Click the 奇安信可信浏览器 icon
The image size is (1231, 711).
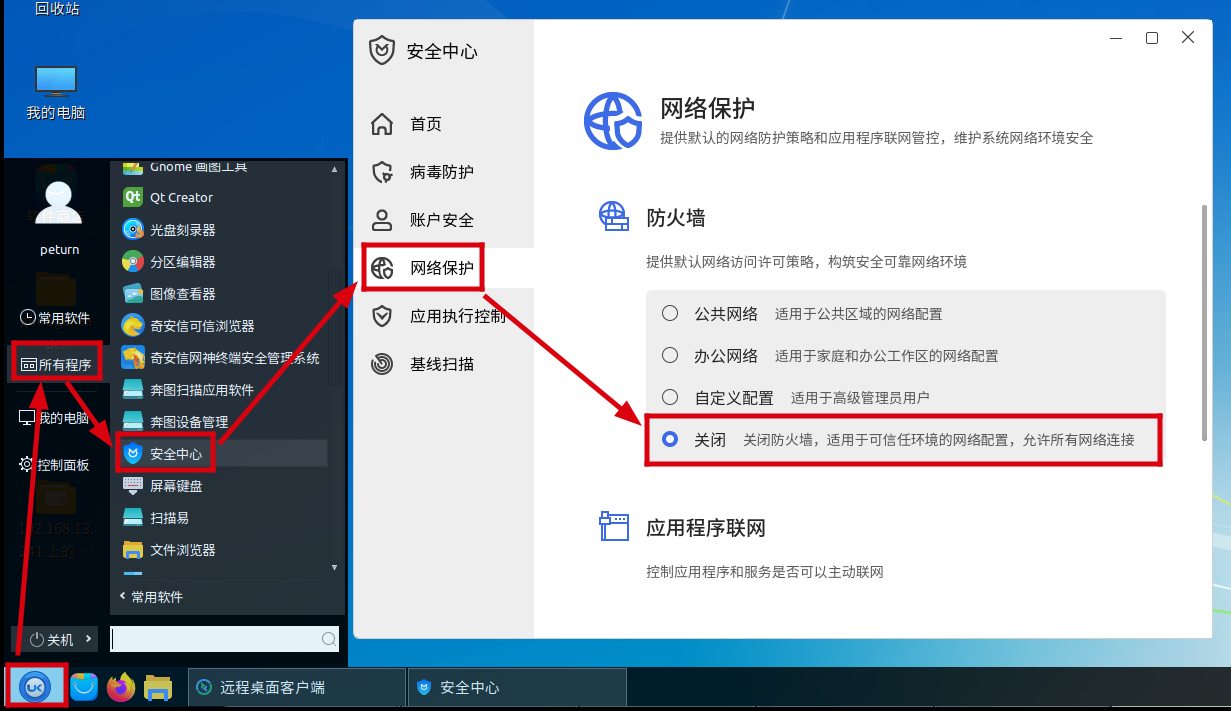pyautogui.click(x=133, y=326)
